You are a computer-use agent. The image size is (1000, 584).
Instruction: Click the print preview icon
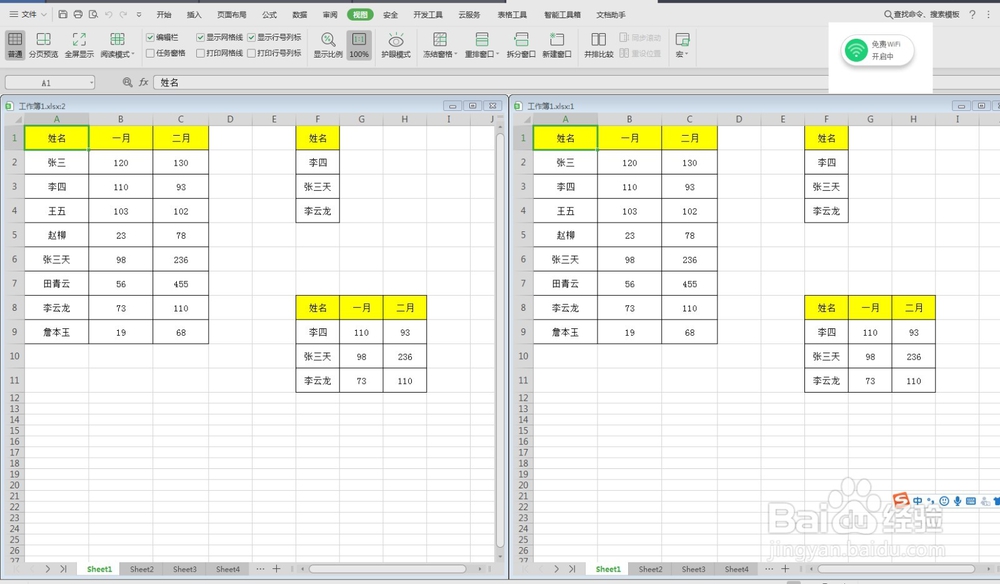coord(93,14)
